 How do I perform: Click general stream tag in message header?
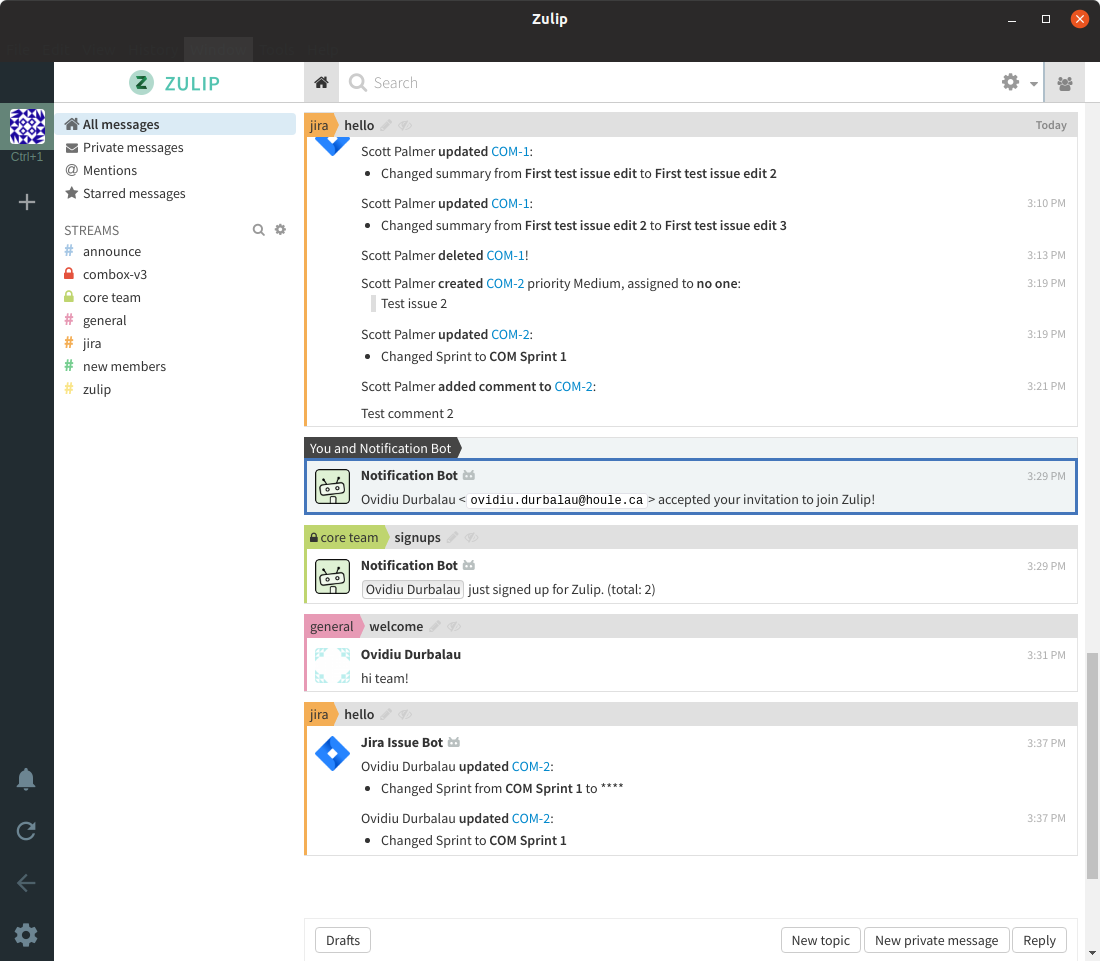332,626
